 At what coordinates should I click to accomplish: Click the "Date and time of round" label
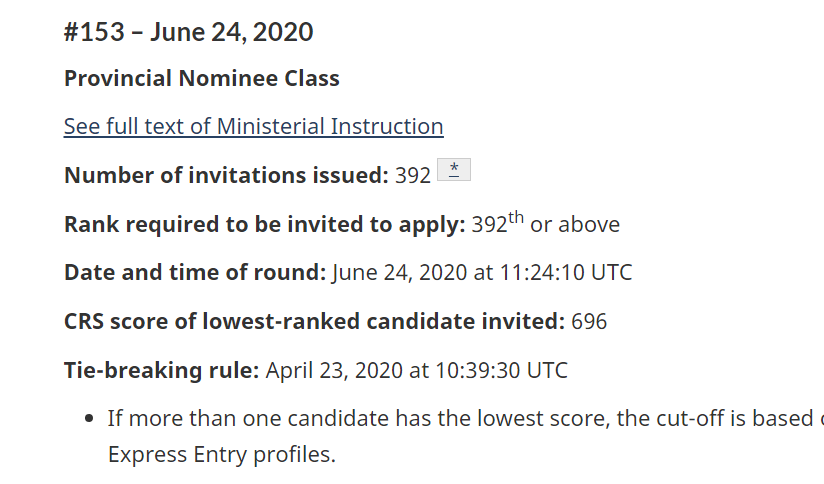194,272
